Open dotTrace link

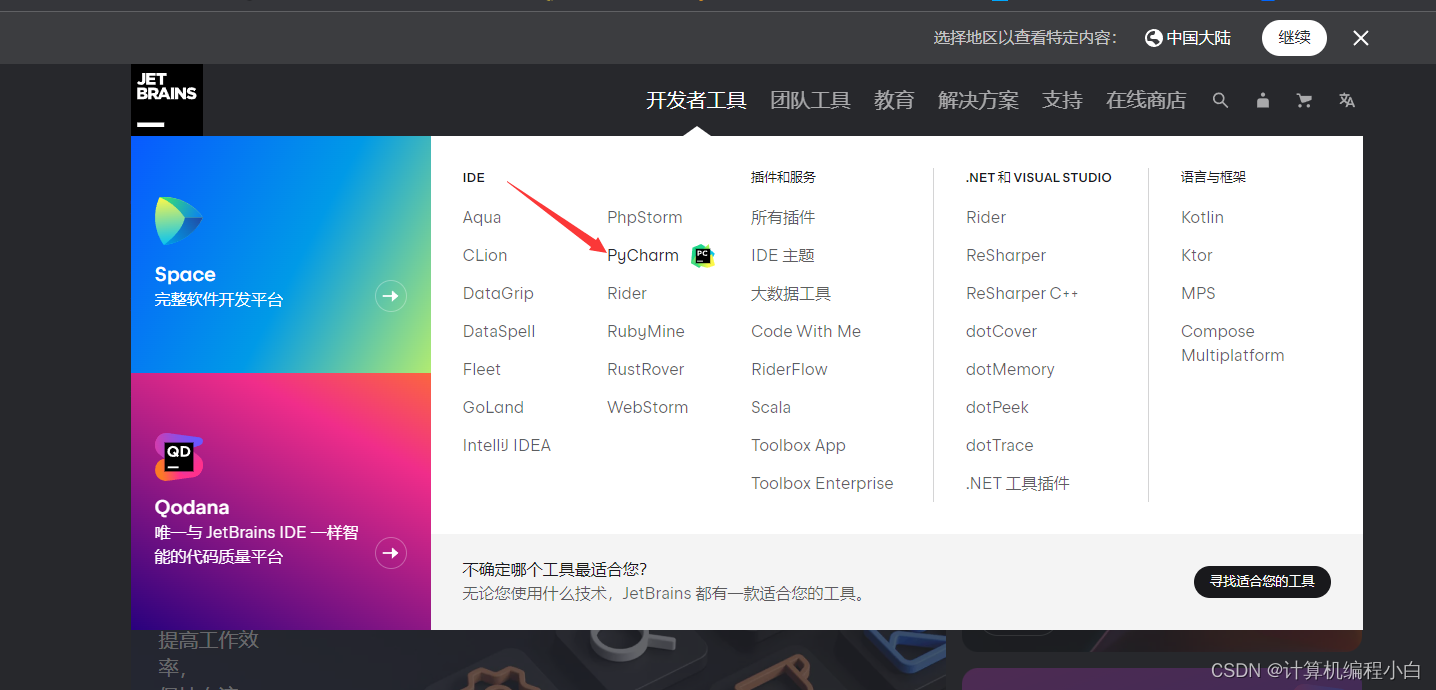(x=1000, y=445)
